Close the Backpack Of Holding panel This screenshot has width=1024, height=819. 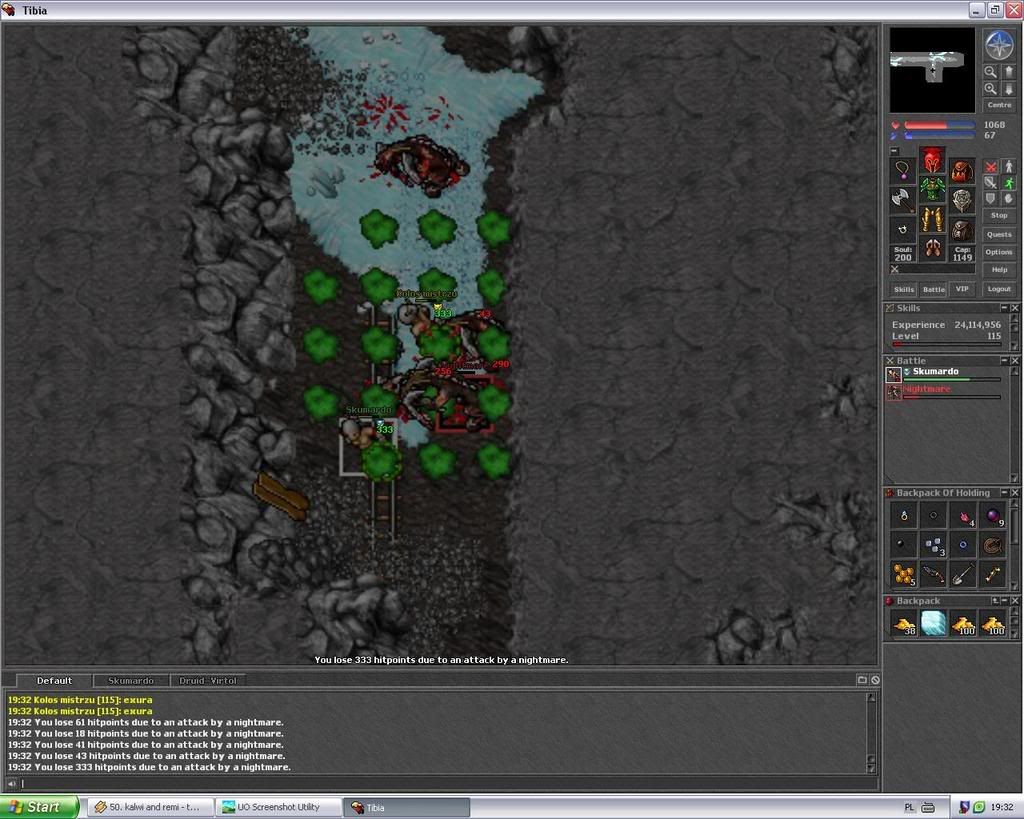click(1015, 492)
